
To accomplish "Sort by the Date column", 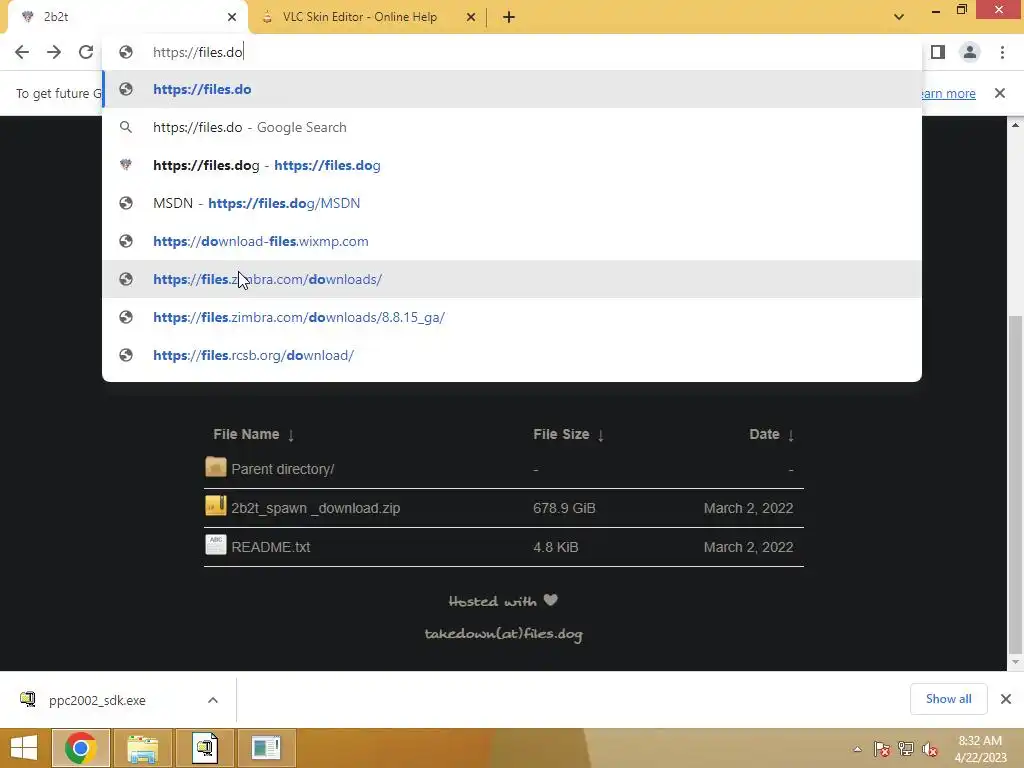I will point(764,434).
